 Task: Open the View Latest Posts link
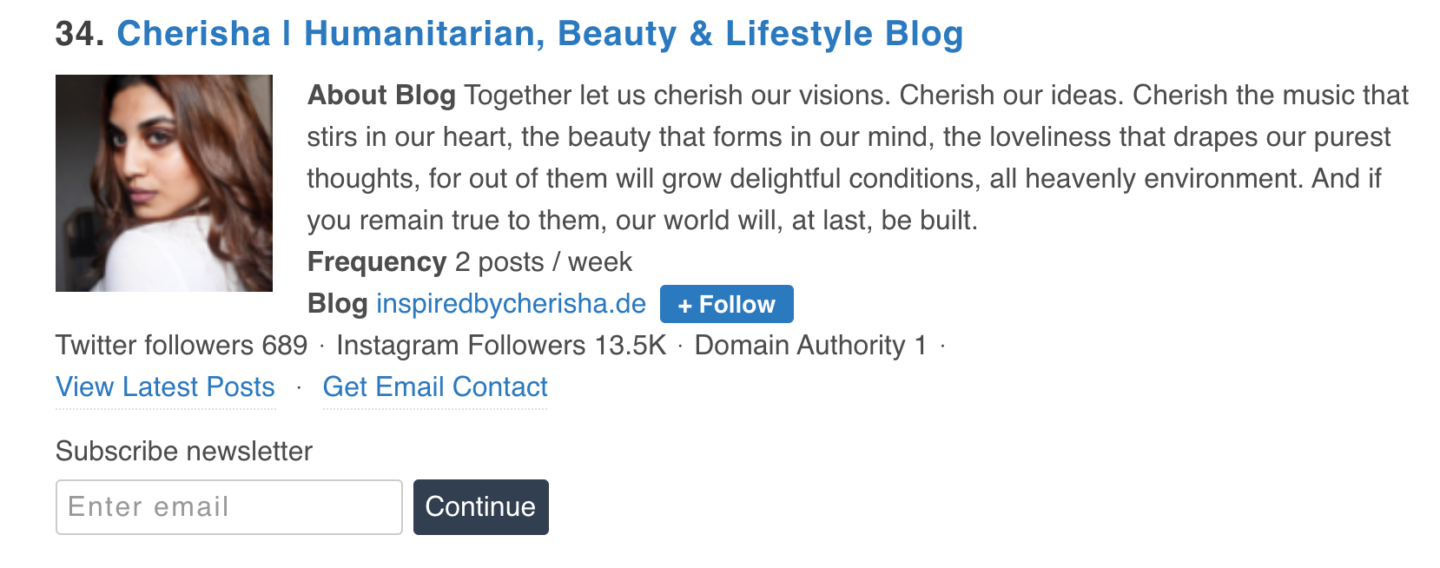165,387
